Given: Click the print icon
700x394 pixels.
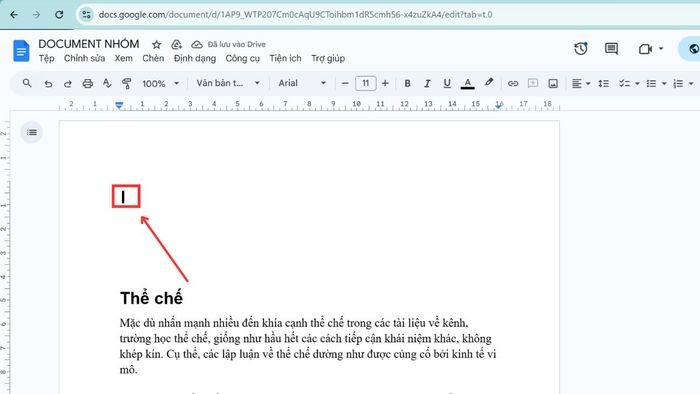Looking at the screenshot, I should (x=88, y=83).
